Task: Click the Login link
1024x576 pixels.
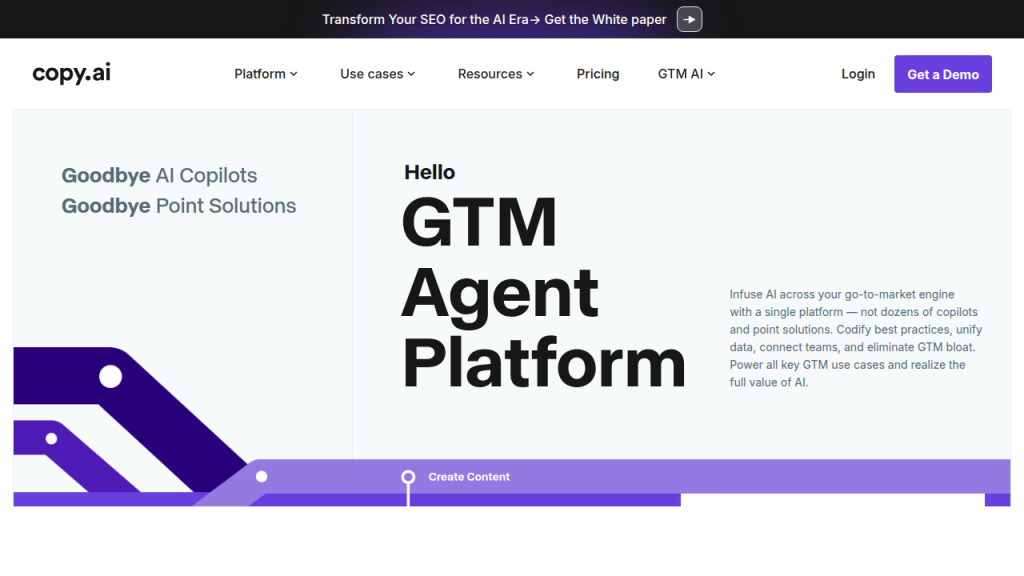Action: [858, 74]
